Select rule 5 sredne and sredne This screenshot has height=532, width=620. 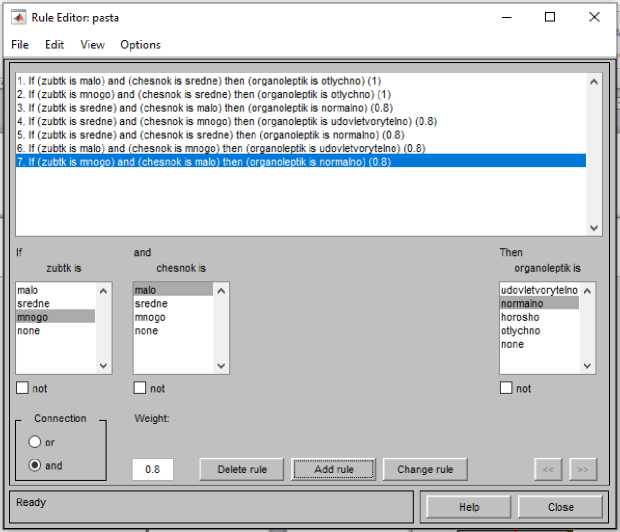(210, 135)
